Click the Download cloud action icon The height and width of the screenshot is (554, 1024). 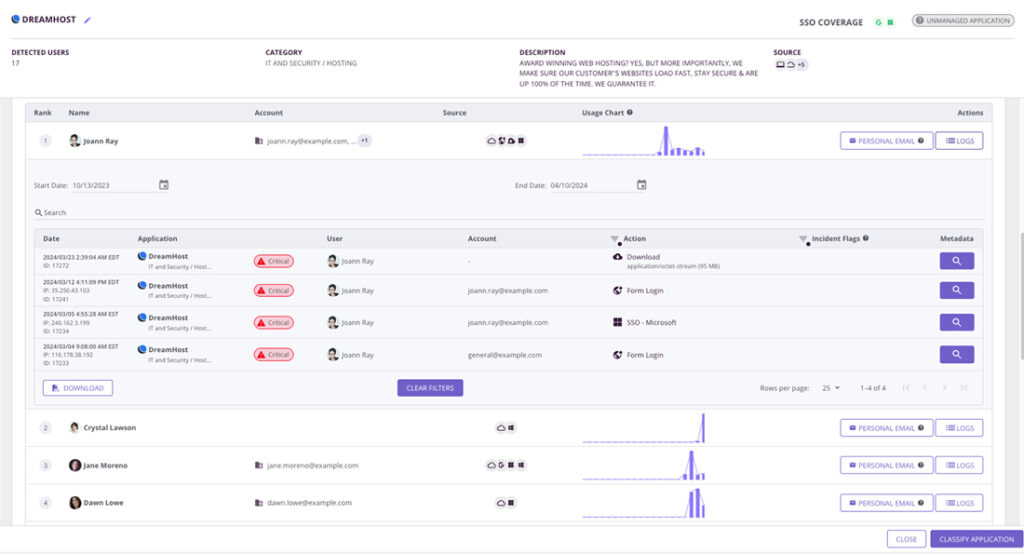tap(617, 257)
